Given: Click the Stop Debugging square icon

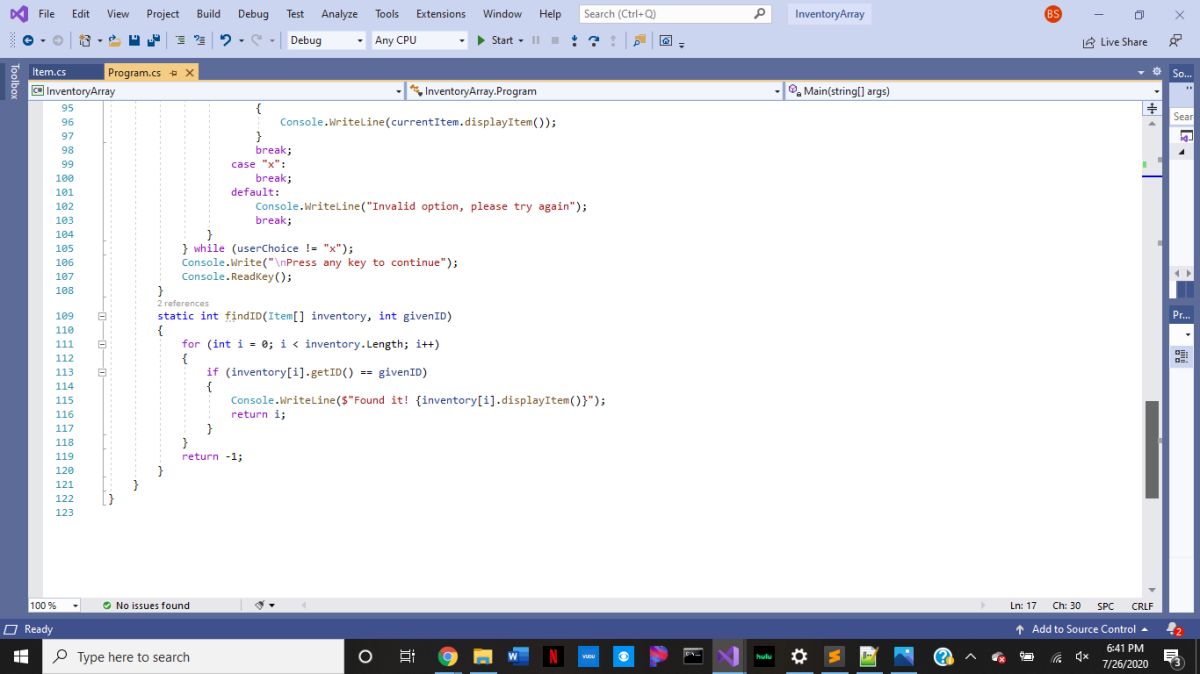Looking at the screenshot, I should 554,41.
